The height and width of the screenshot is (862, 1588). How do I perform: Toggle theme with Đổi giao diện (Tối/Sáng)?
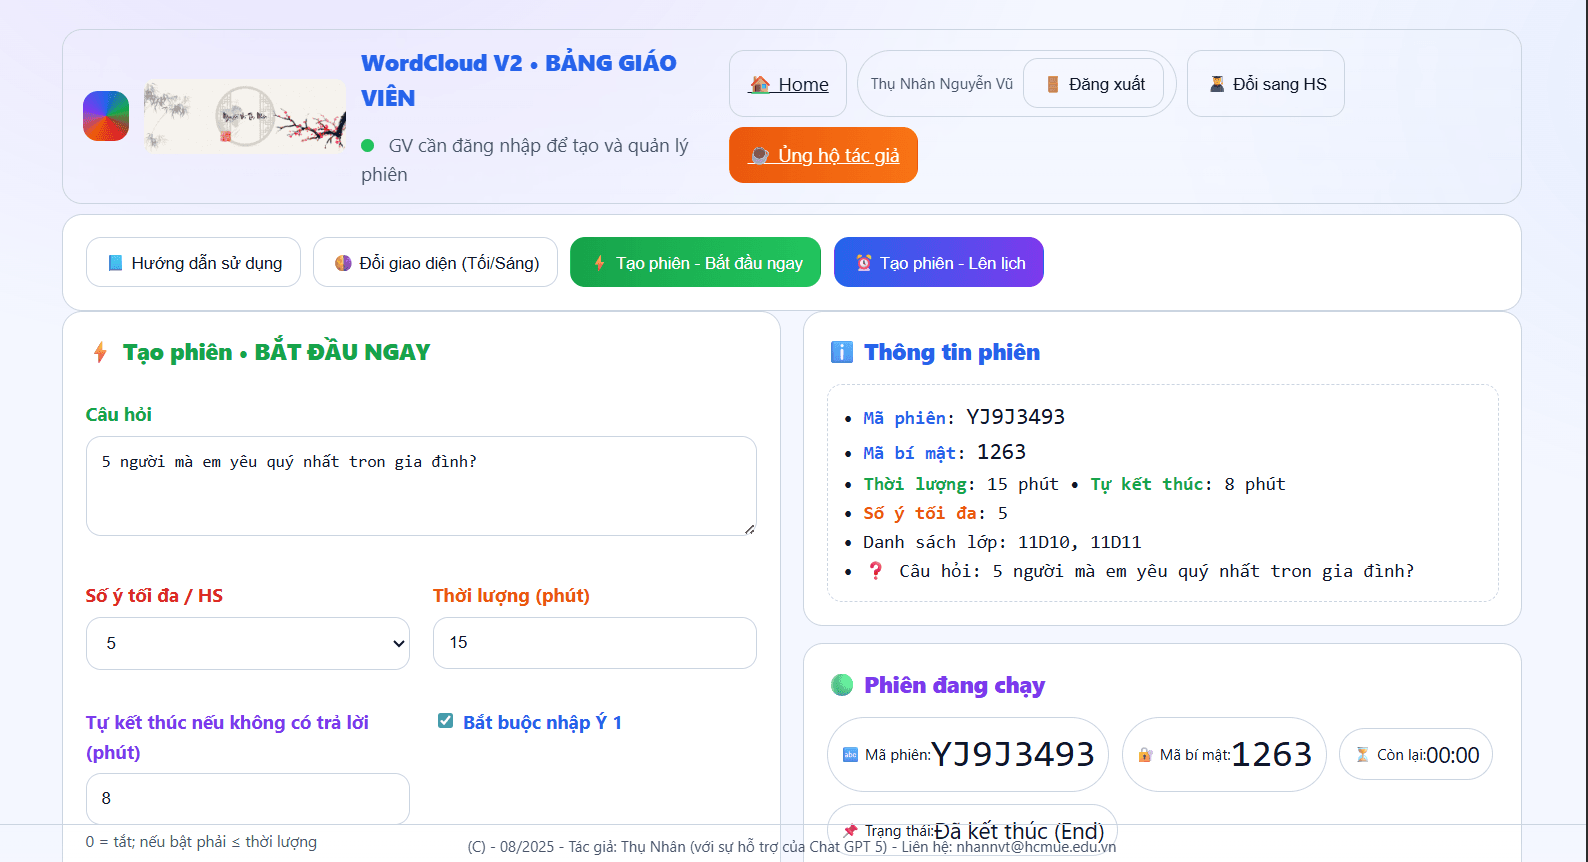click(436, 262)
